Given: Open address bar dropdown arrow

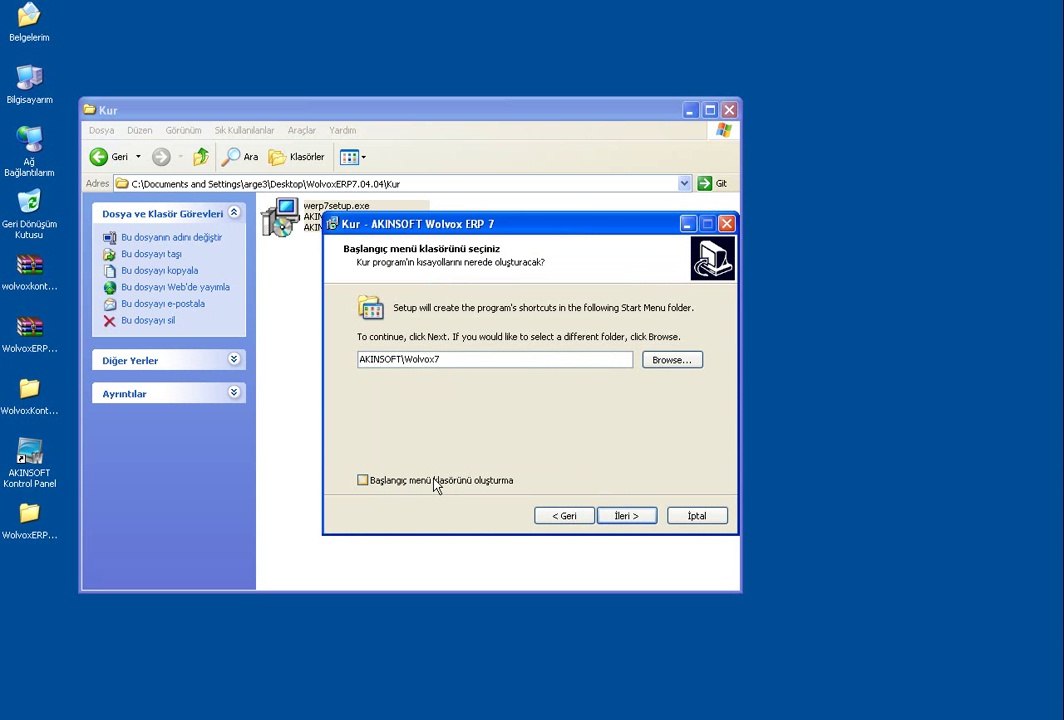Looking at the screenshot, I should (x=684, y=183).
